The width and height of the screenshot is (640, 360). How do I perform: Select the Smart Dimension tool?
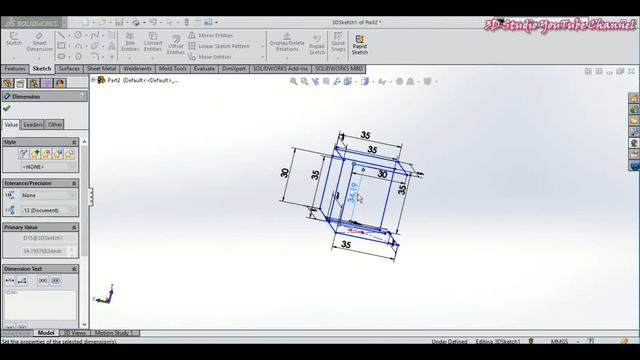coord(40,42)
